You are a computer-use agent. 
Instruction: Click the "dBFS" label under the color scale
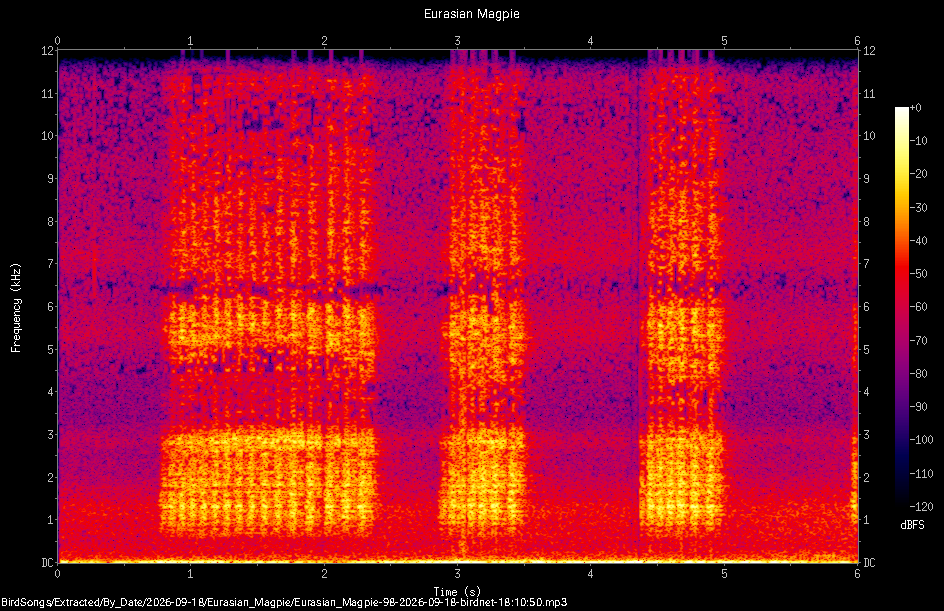click(912, 525)
